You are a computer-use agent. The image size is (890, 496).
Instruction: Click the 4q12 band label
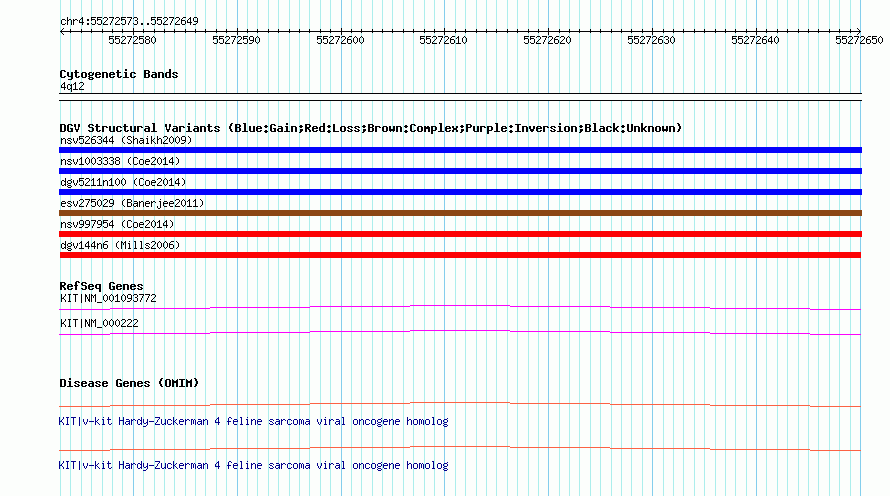pos(72,86)
